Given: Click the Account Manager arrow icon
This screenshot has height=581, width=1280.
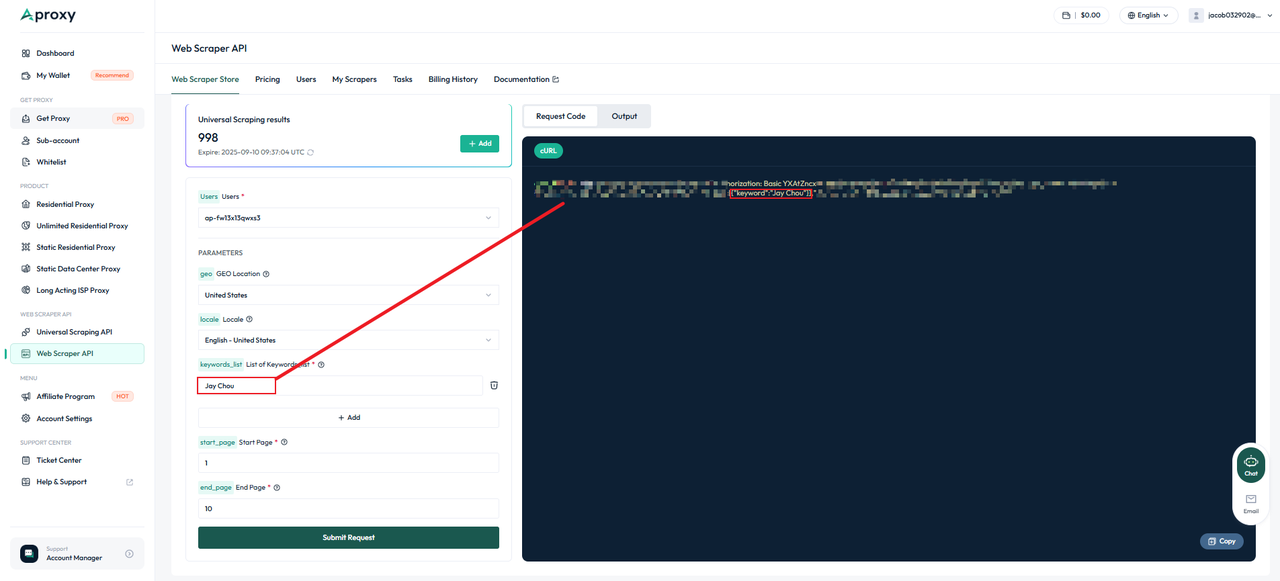Looking at the screenshot, I should point(129,553).
